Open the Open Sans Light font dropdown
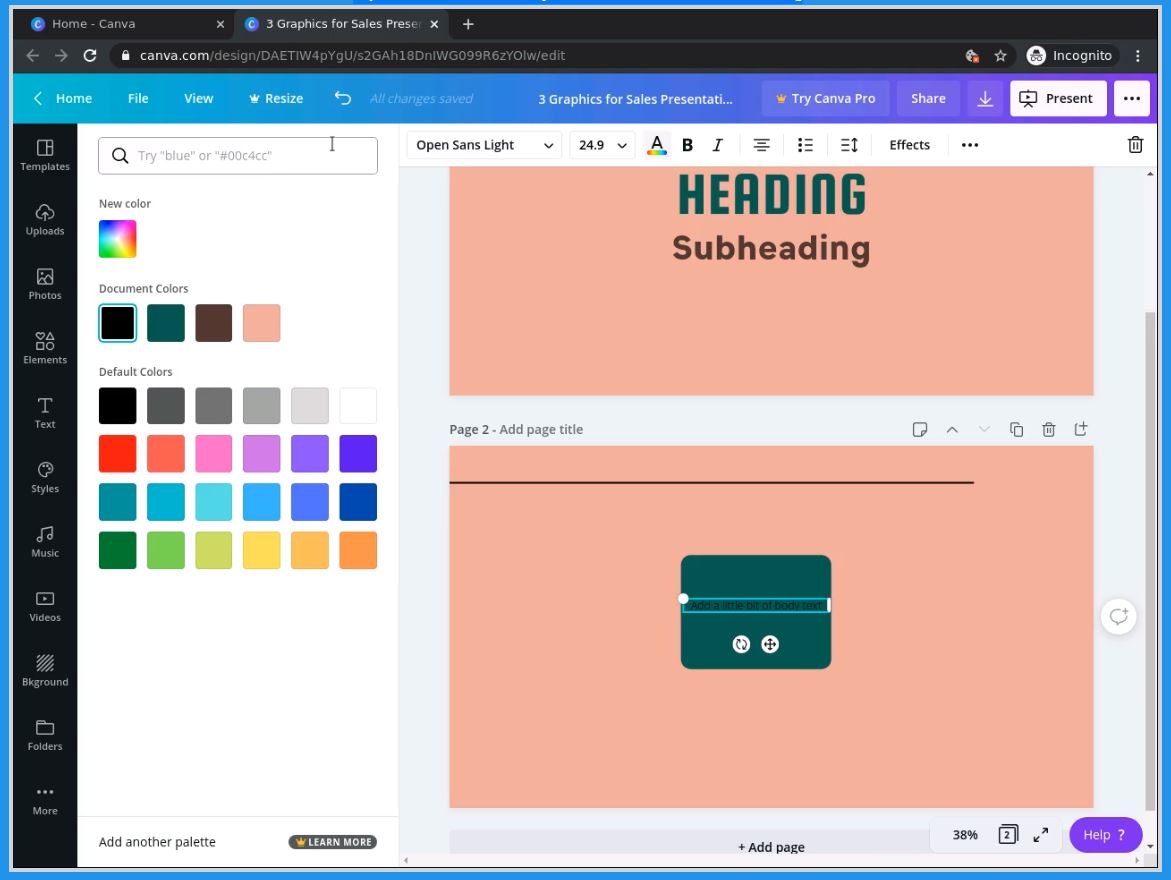 tap(482, 144)
